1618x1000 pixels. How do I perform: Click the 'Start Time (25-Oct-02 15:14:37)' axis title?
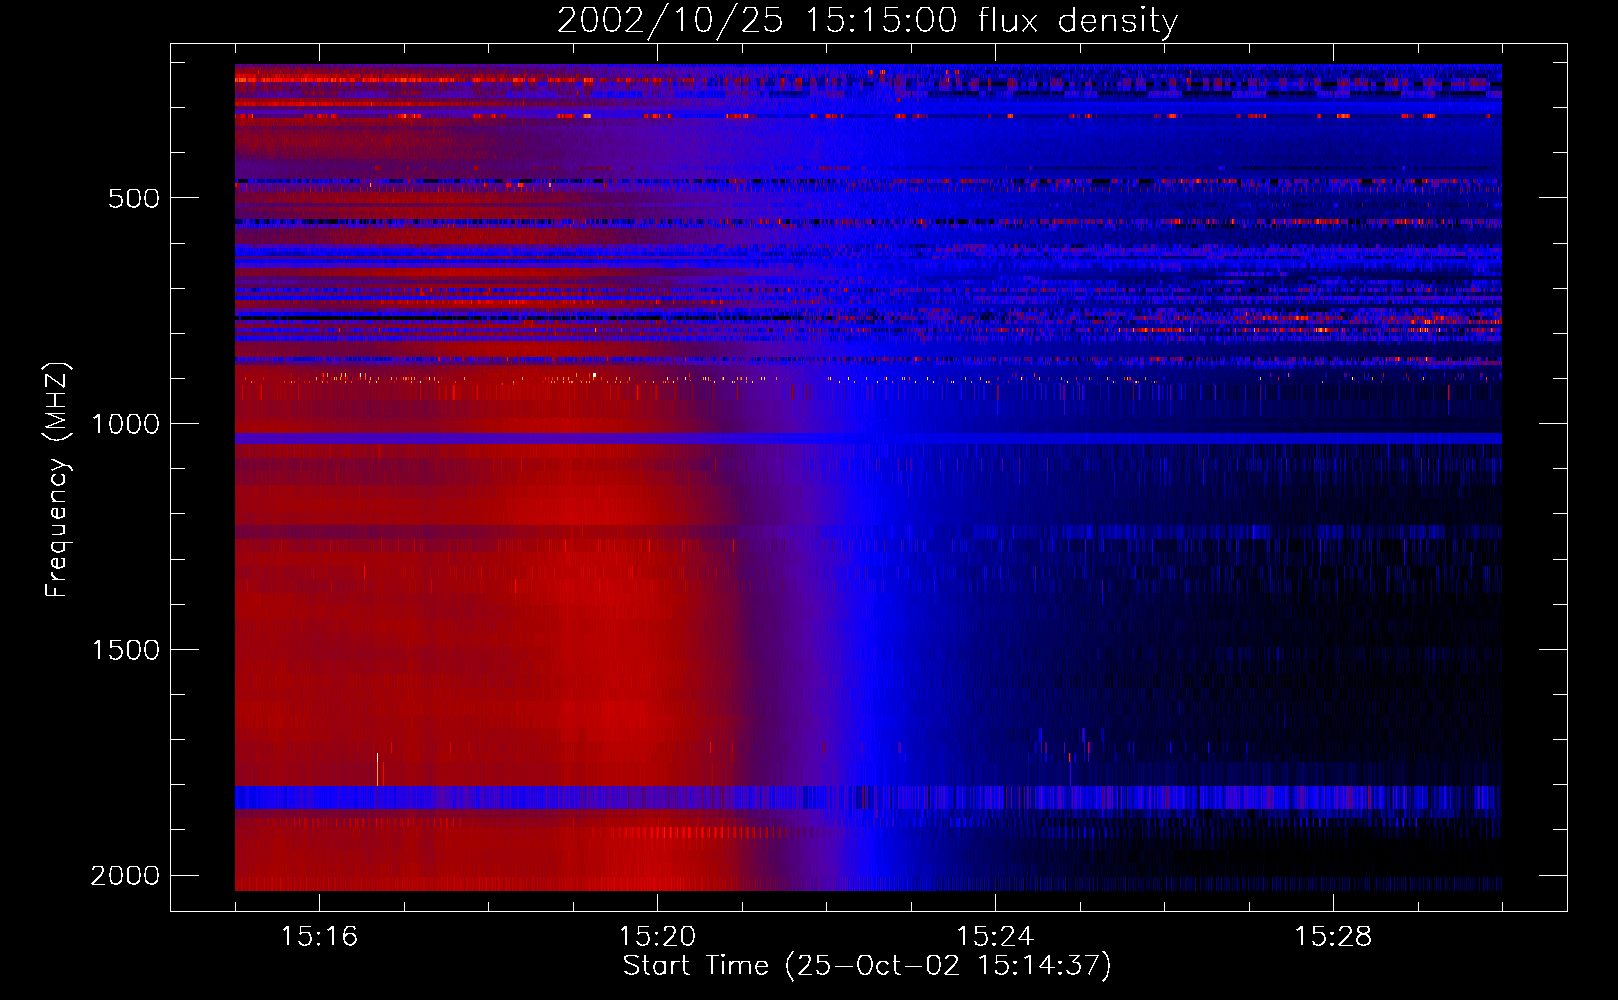click(x=867, y=966)
